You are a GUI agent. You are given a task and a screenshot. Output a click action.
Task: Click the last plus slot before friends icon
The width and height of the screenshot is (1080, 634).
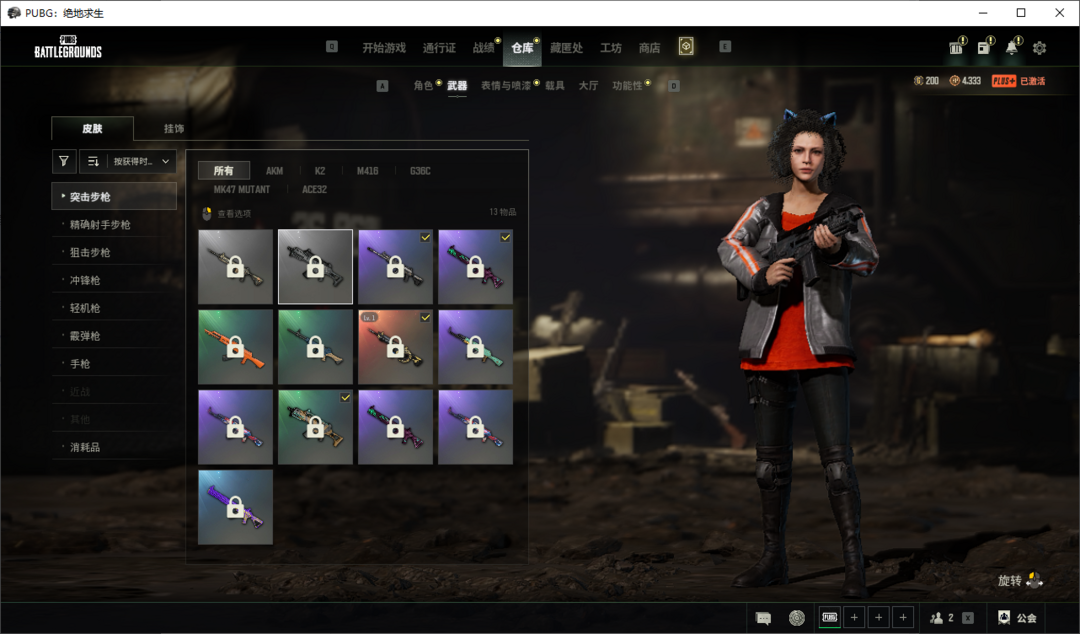903,617
